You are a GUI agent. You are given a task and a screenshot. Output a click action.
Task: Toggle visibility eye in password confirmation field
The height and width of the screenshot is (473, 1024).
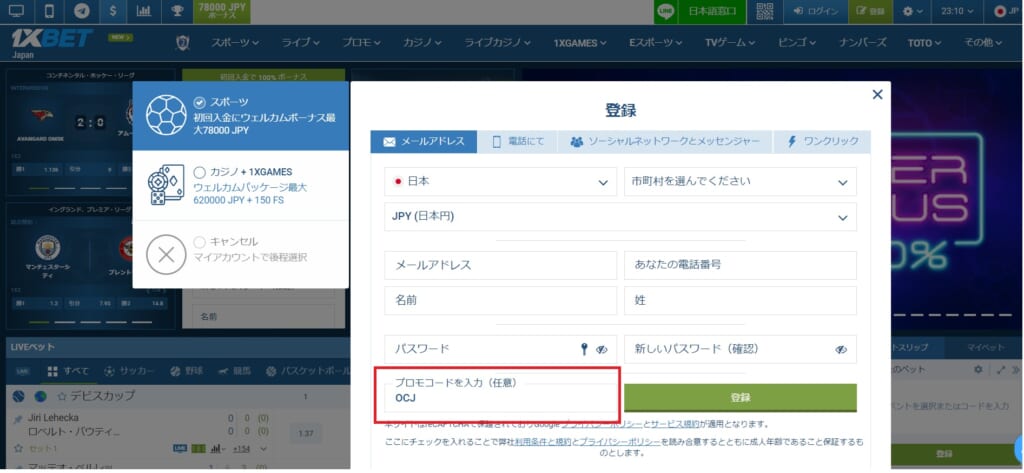coord(840,350)
